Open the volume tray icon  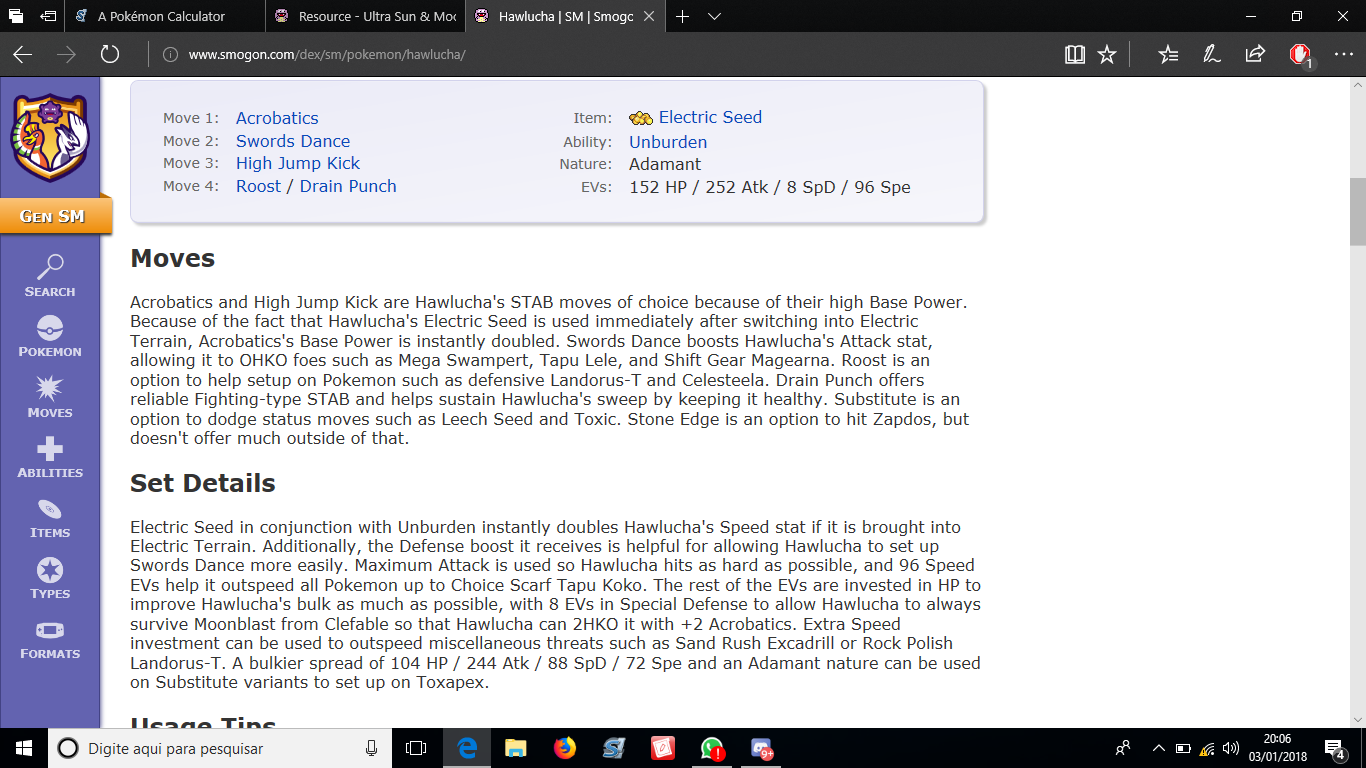1231,748
